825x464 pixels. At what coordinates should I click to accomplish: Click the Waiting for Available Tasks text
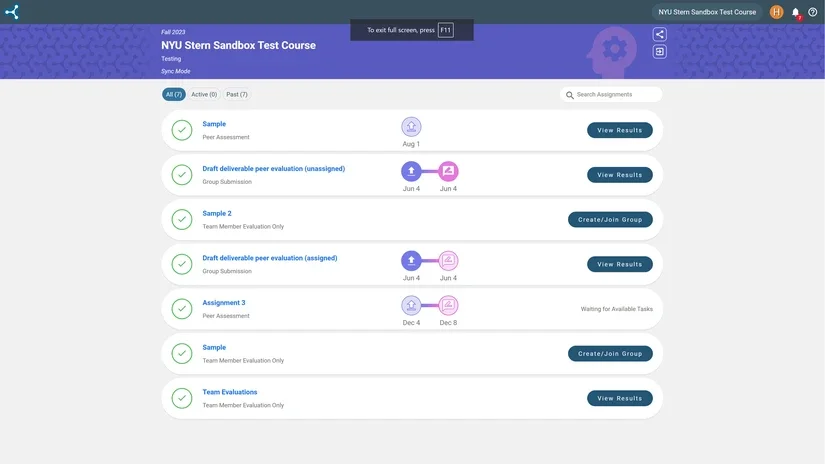pos(617,309)
